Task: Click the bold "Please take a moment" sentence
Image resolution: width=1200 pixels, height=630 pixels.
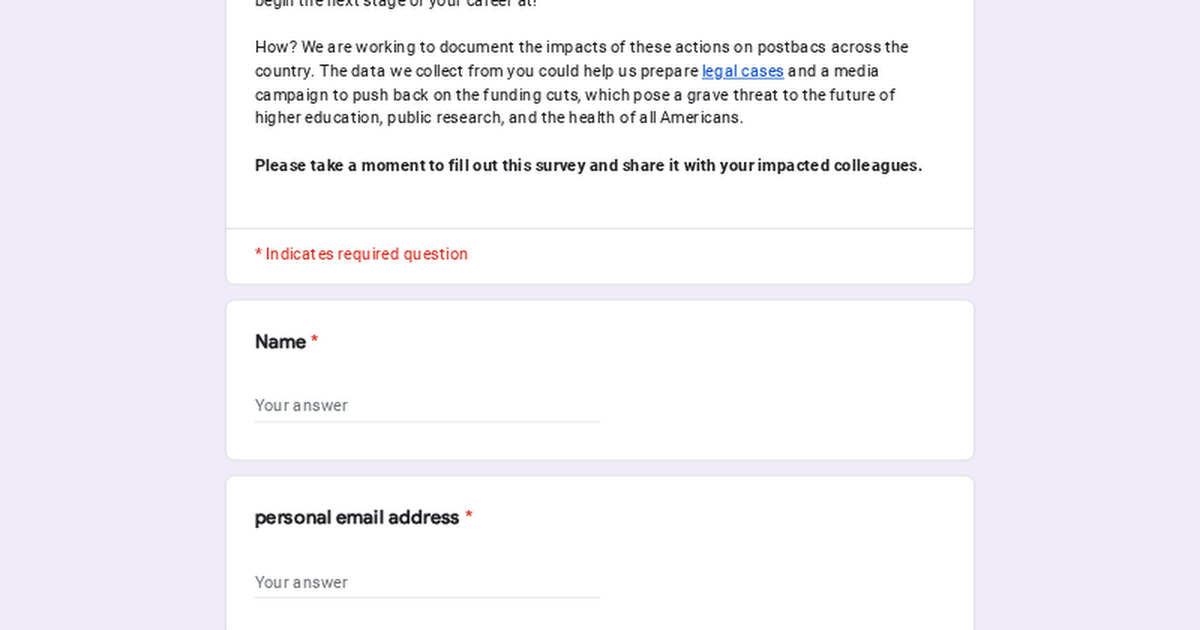Action: (588, 166)
